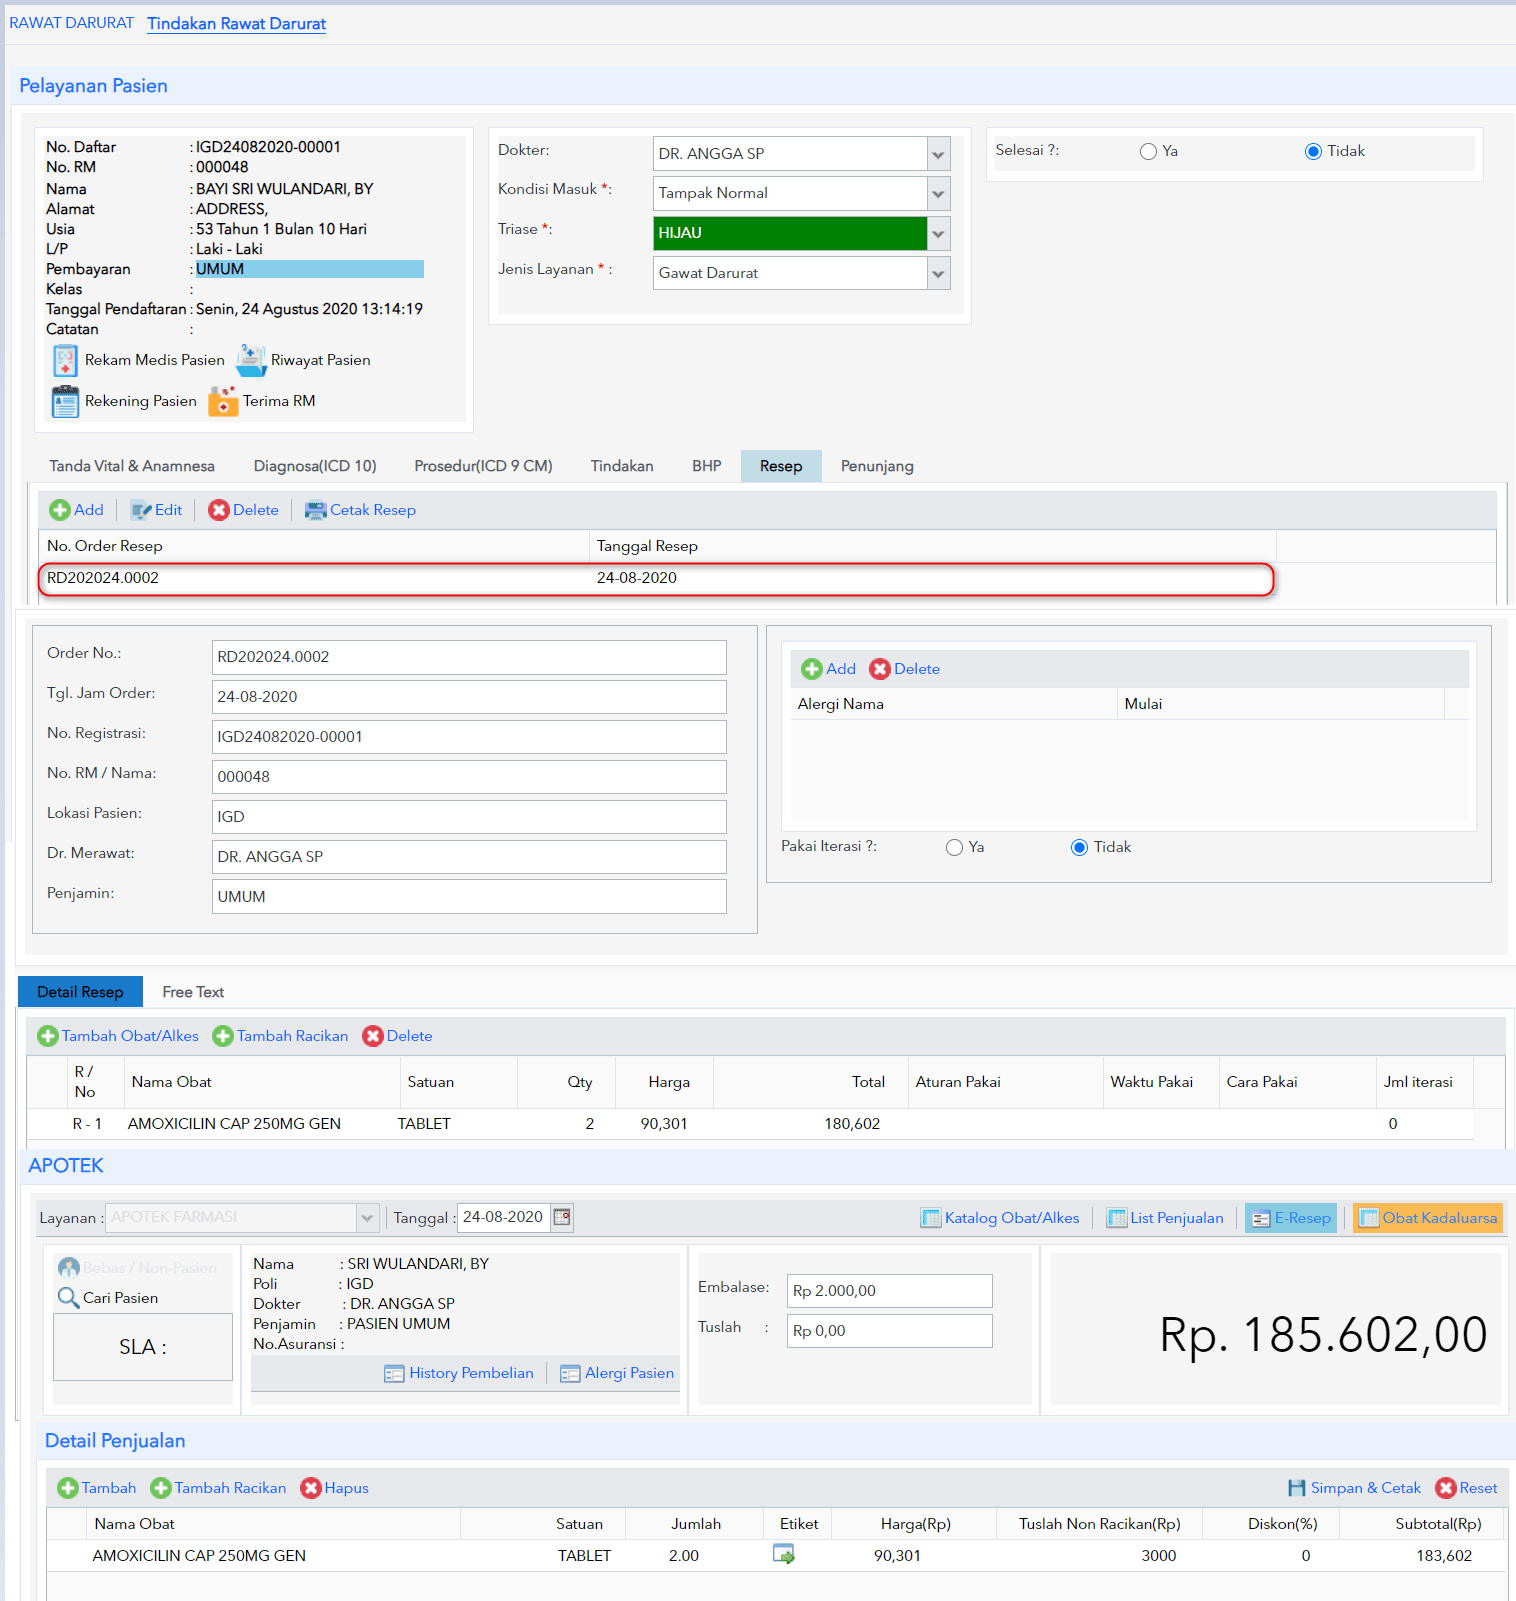
Task: Open the Resep tab
Action: coord(781,466)
